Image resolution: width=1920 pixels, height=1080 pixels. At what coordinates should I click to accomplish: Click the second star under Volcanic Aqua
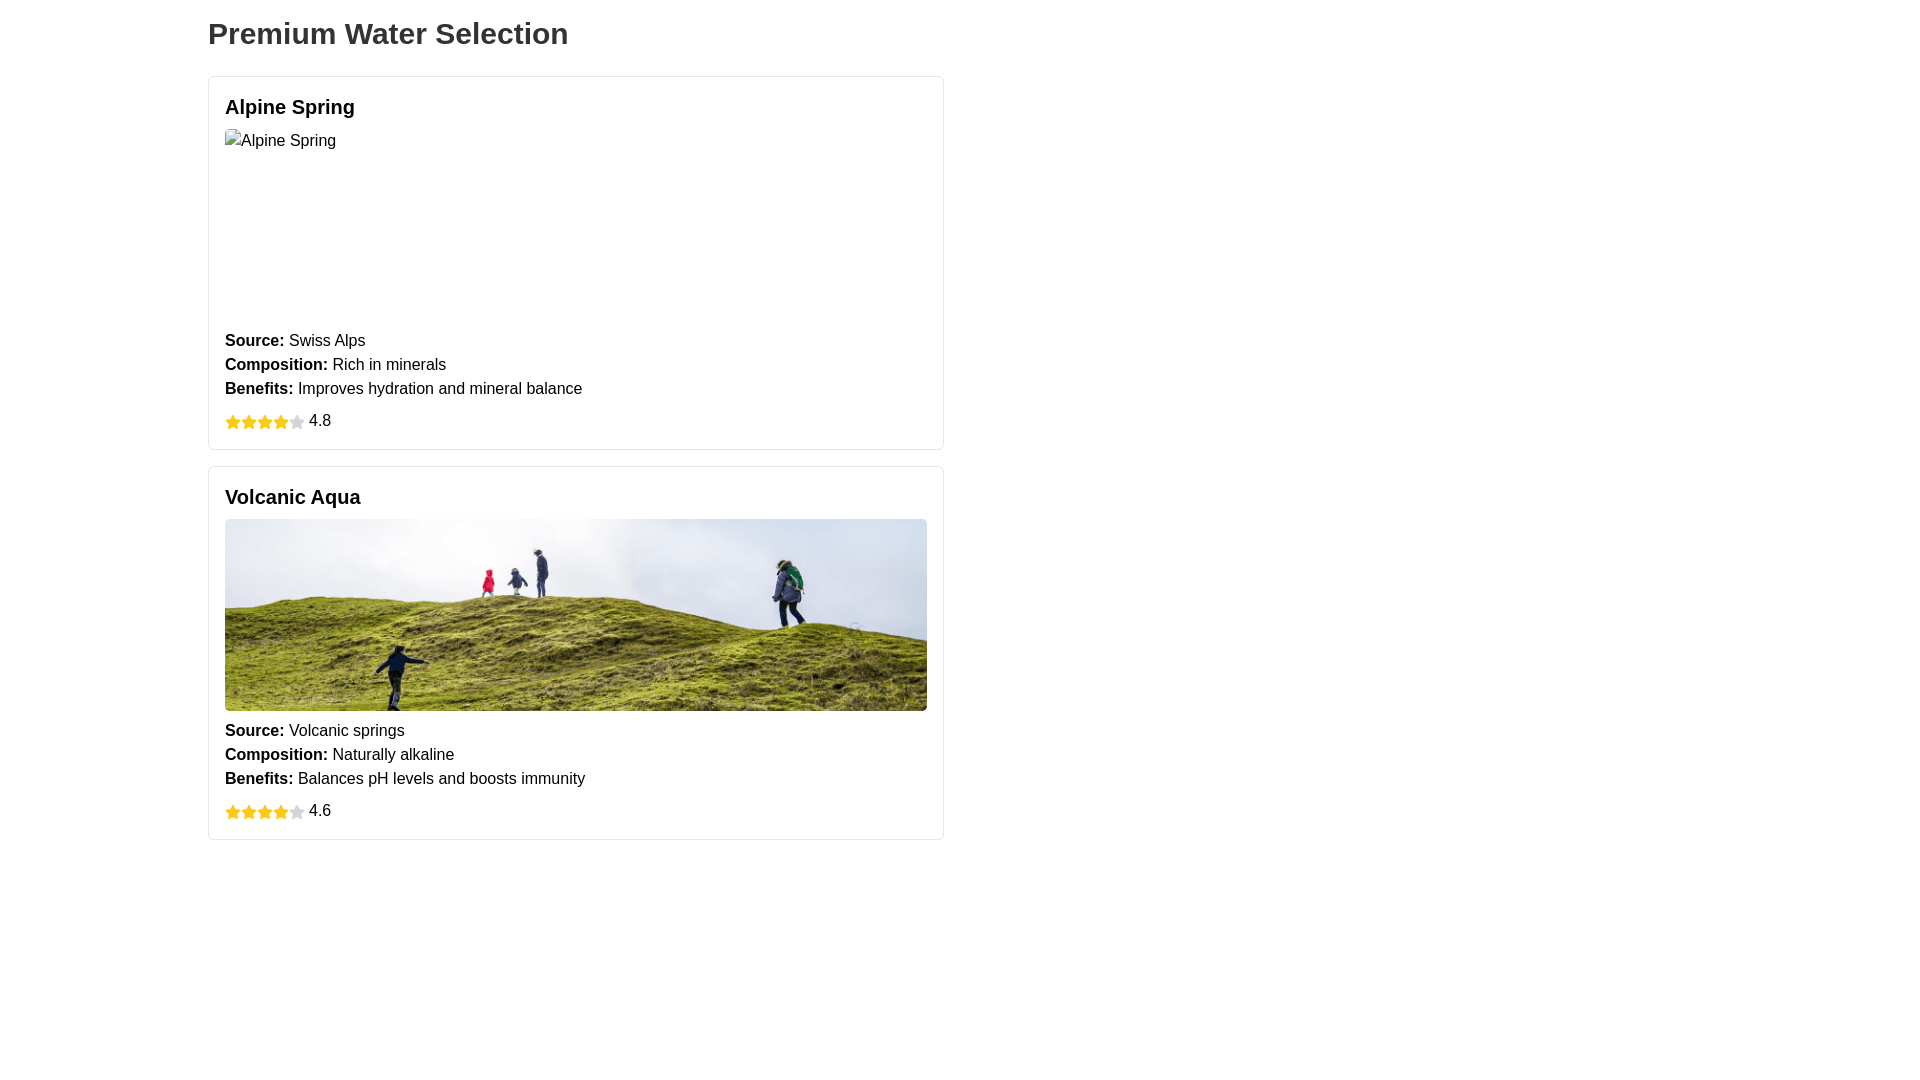249,812
